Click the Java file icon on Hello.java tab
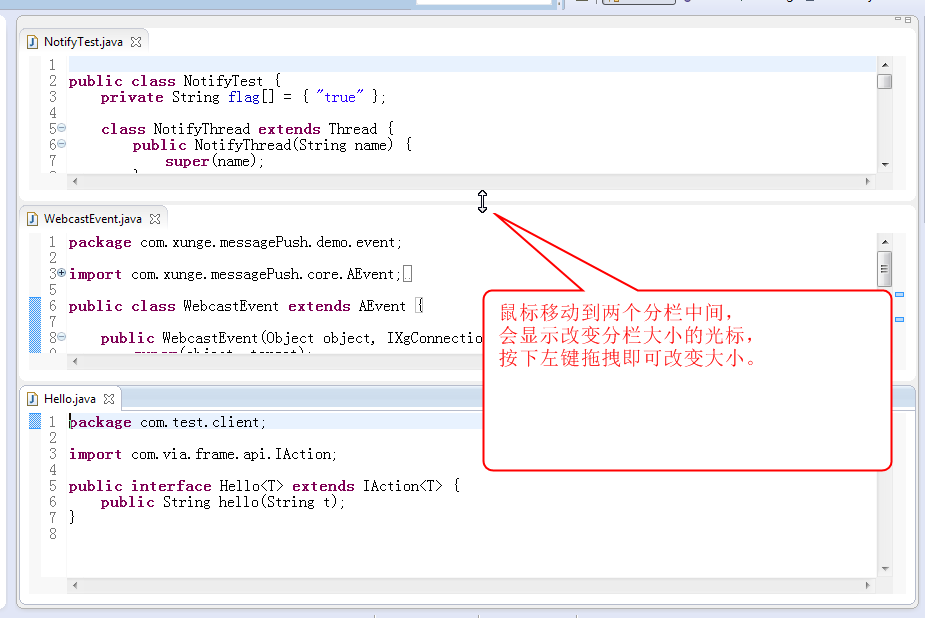925x618 pixels. 33,399
